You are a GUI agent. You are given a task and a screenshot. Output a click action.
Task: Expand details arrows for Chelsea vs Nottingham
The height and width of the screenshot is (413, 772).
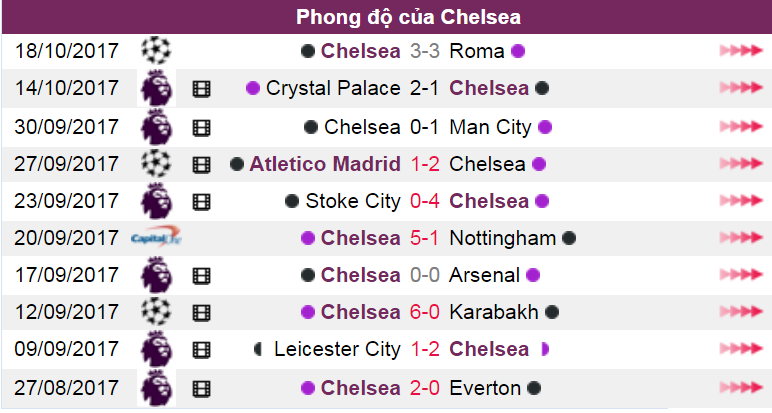tap(741, 237)
